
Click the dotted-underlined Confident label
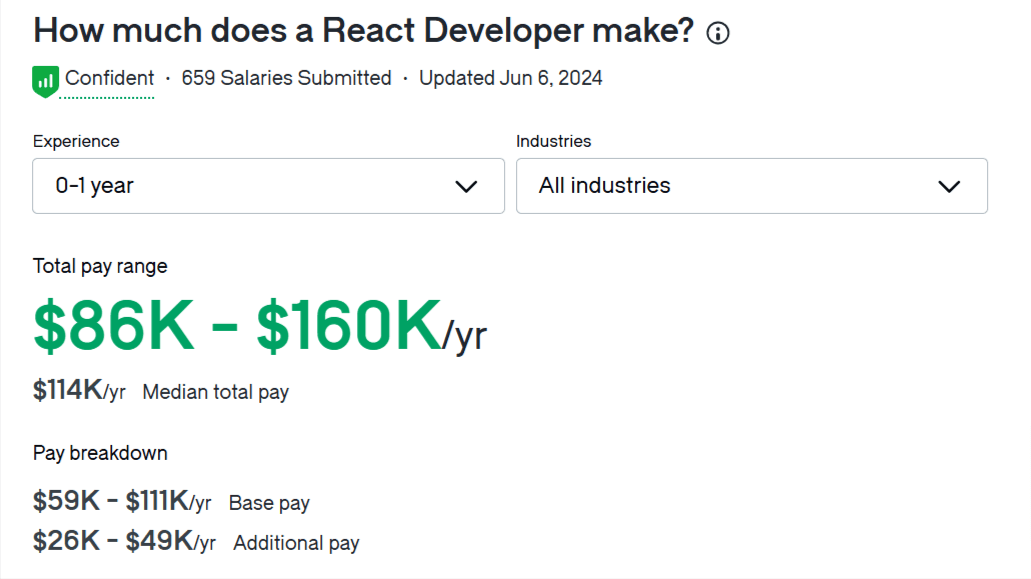point(110,78)
